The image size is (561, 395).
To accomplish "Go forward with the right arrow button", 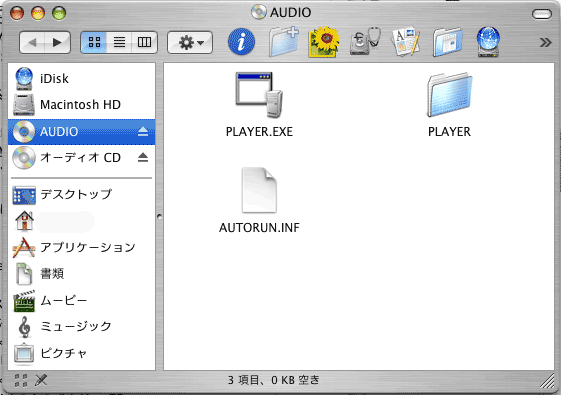I will tap(58, 43).
